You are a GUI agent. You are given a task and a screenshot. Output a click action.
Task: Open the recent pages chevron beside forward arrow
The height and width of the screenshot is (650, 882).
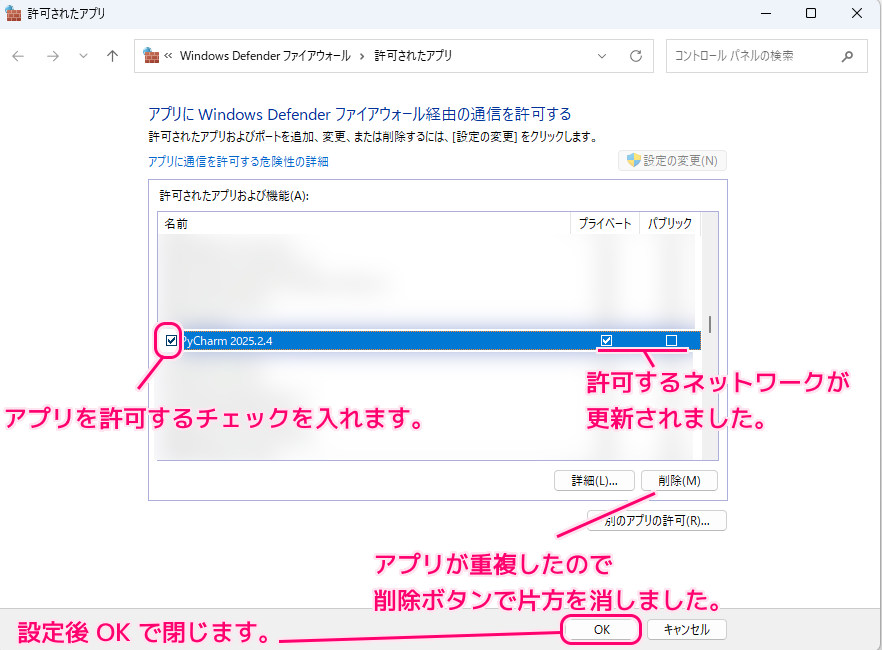click(83, 56)
